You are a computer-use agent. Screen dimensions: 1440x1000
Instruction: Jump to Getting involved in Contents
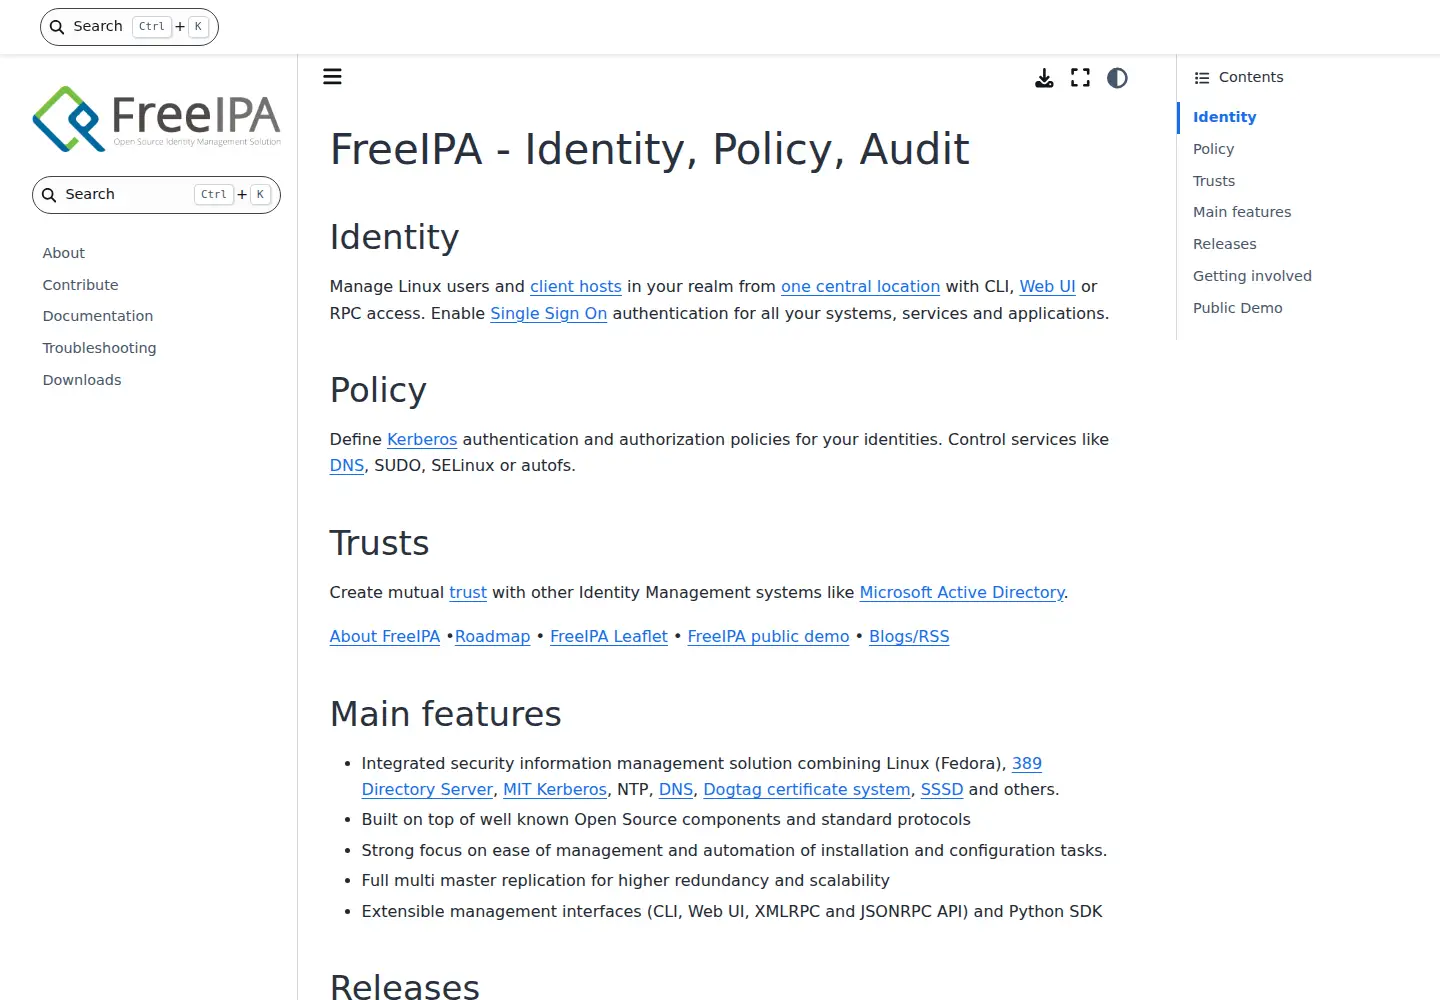coord(1252,276)
